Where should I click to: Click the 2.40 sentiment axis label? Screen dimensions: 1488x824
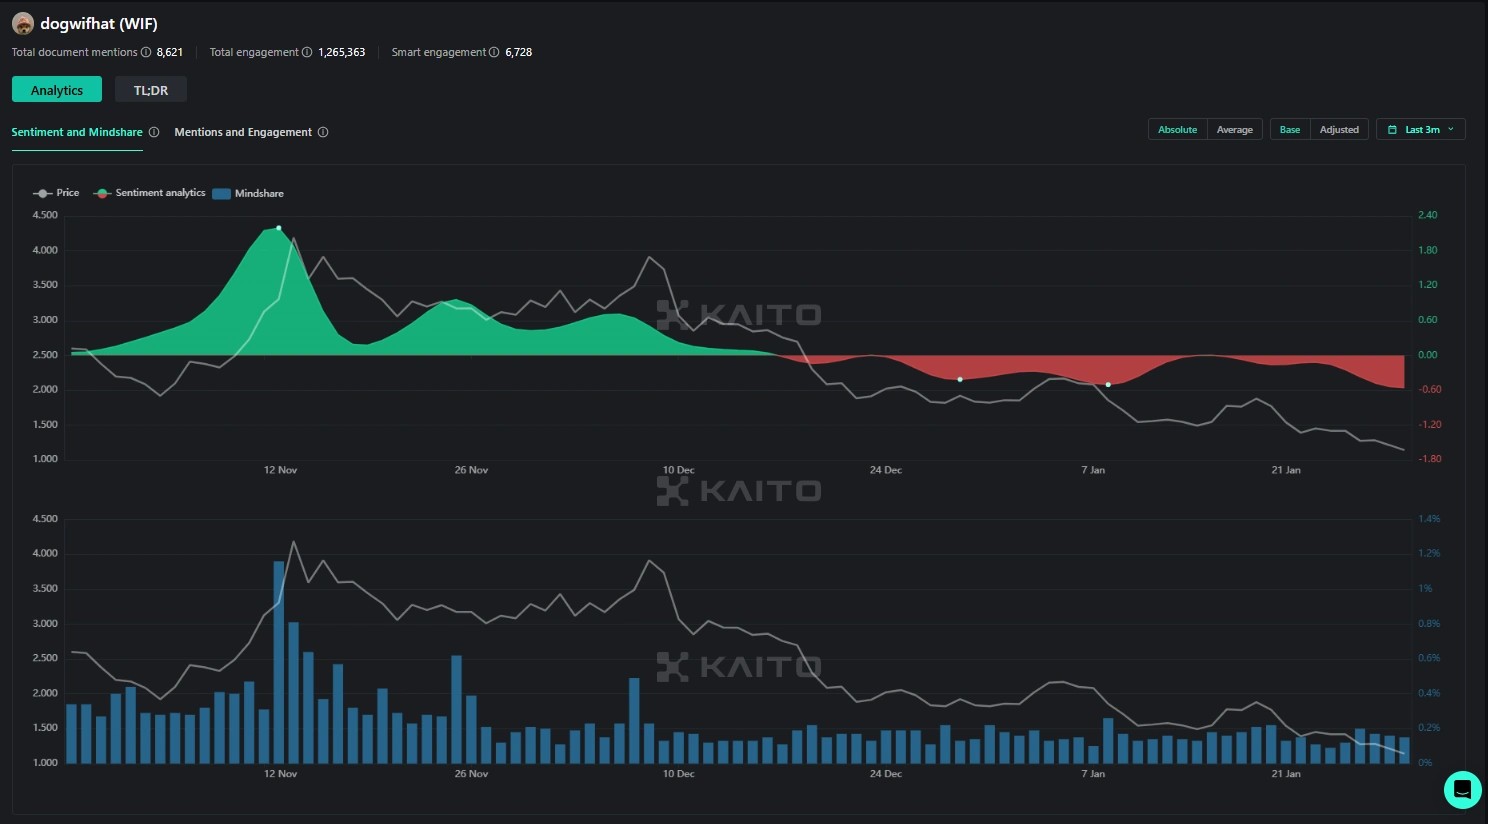1428,215
